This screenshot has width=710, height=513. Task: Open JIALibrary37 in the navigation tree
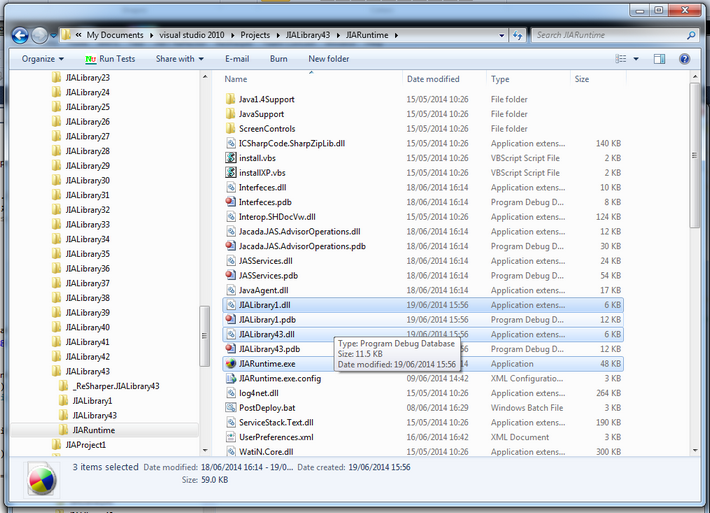[87, 283]
